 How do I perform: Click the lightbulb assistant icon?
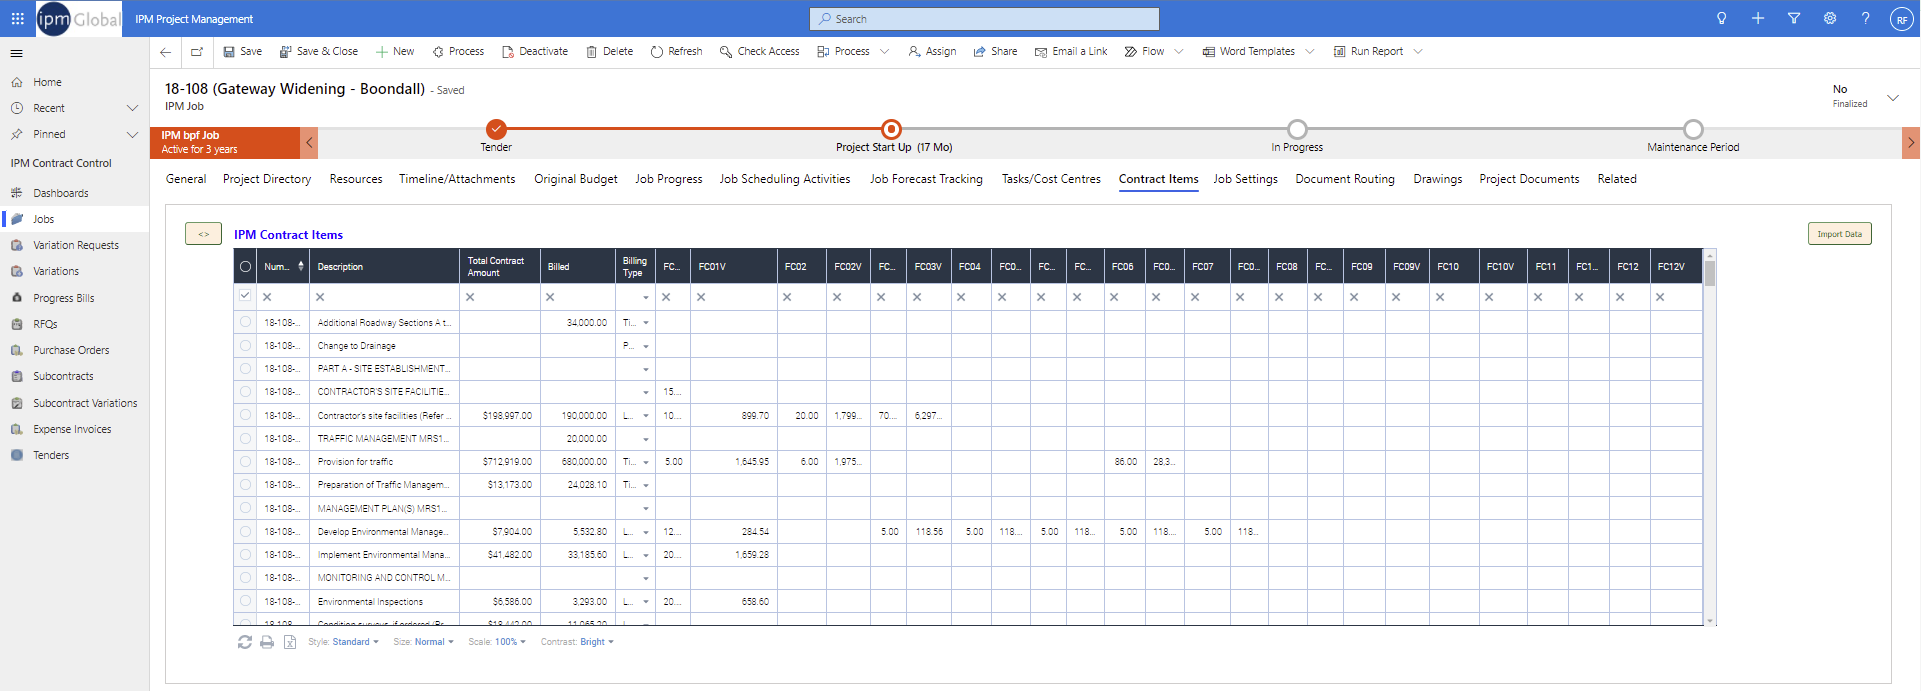[1721, 19]
